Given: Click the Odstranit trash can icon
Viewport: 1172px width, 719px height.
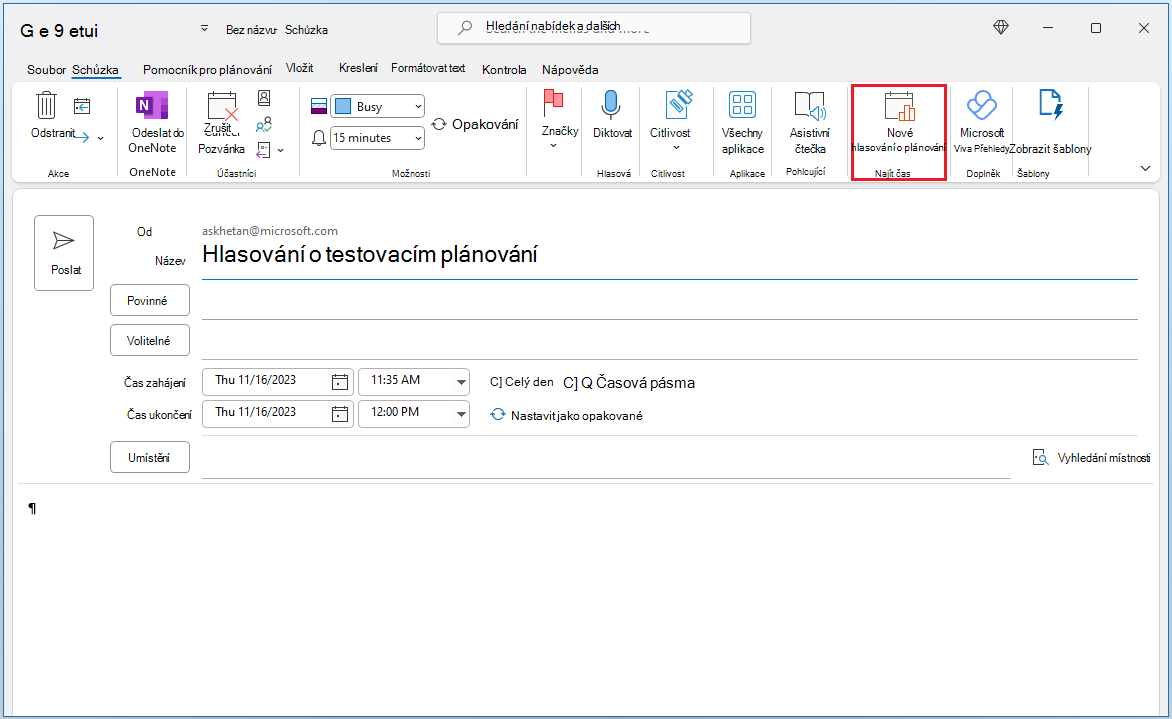Looking at the screenshot, I should click(46, 105).
